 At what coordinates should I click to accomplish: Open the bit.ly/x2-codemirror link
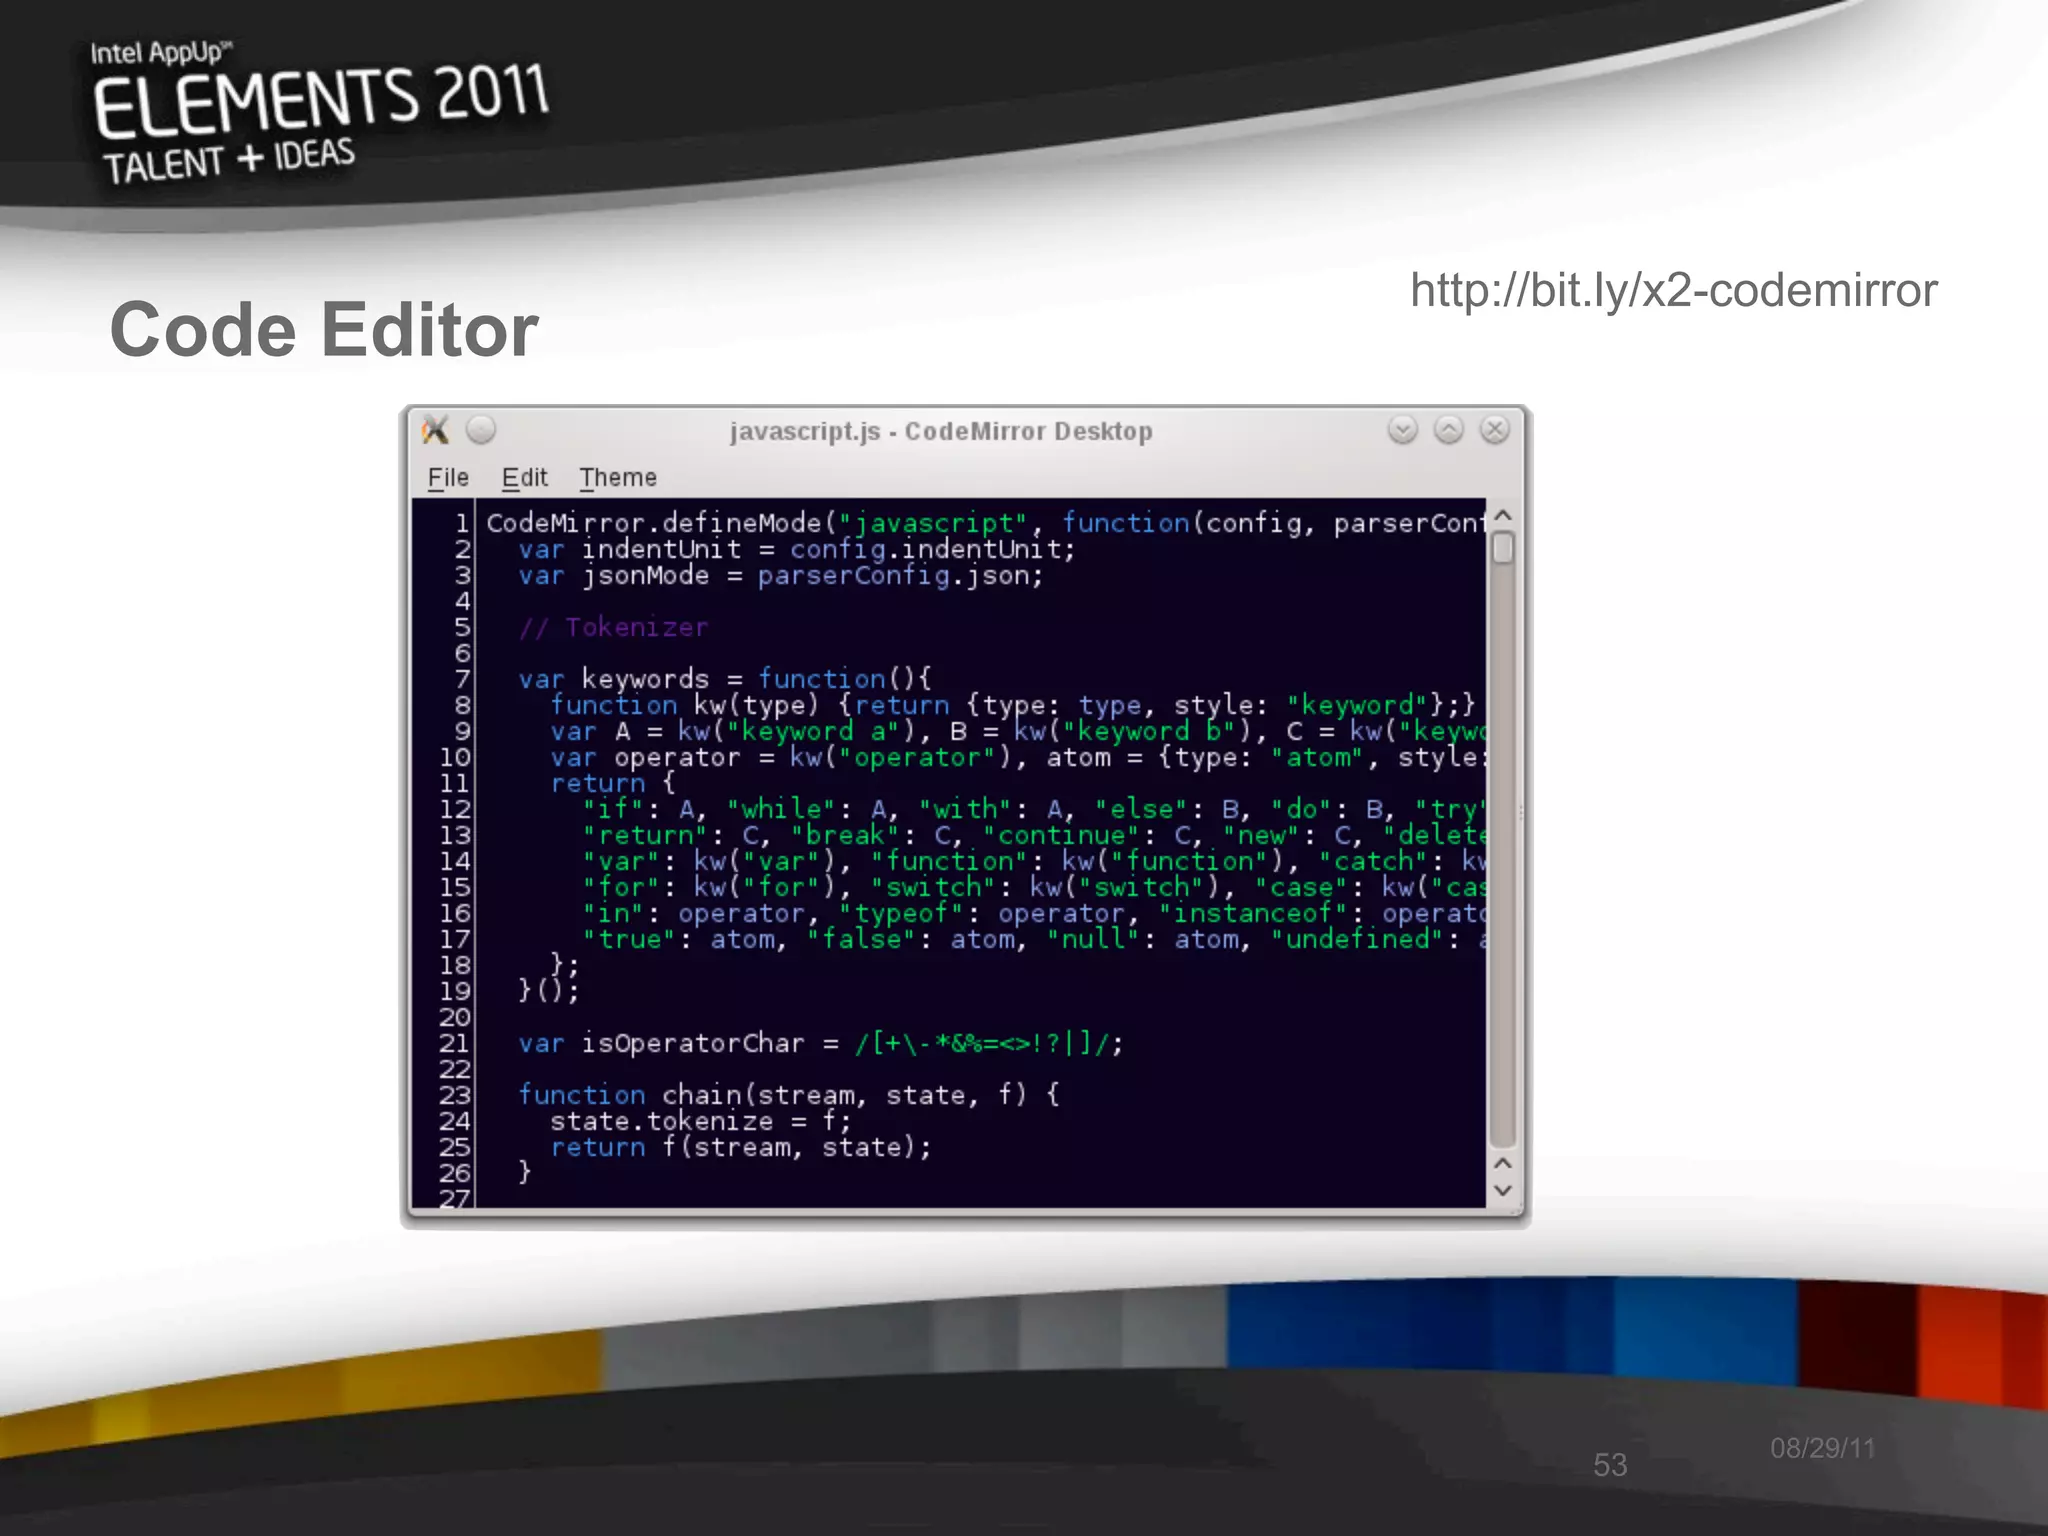(x=1673, y=290)
